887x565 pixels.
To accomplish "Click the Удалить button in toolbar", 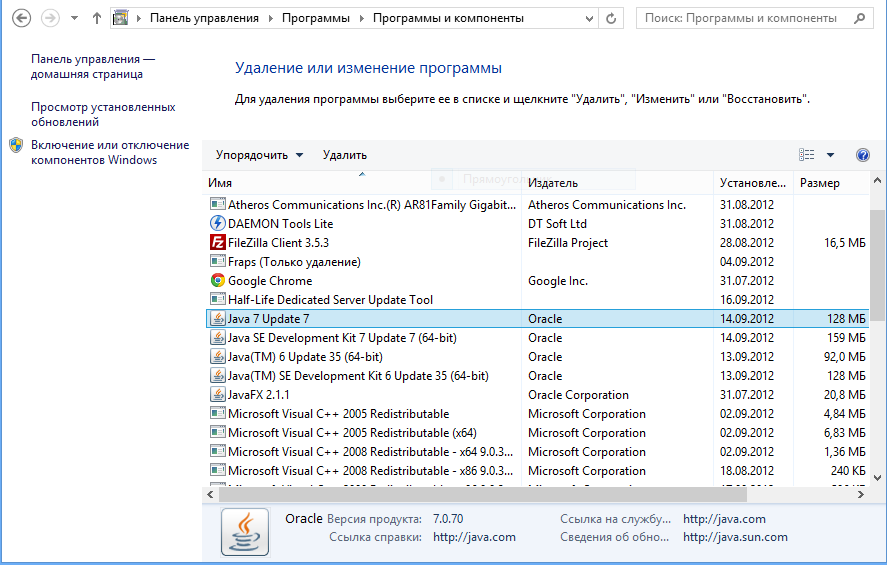I will point(345,155).
